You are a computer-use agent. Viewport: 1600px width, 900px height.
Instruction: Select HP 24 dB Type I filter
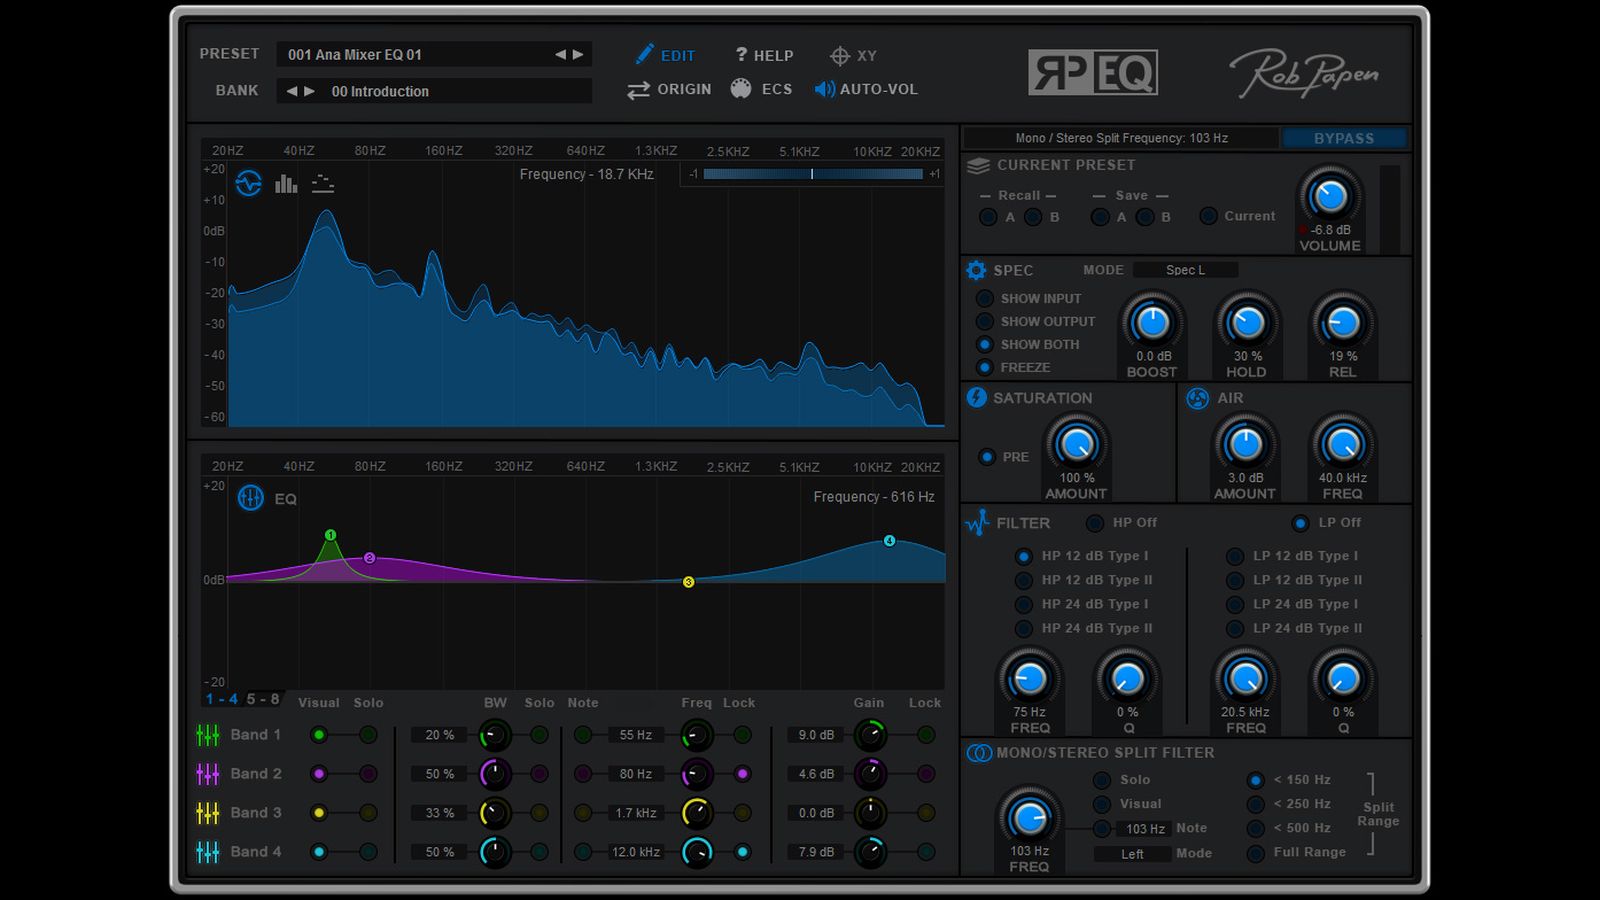coord(1023,604)
